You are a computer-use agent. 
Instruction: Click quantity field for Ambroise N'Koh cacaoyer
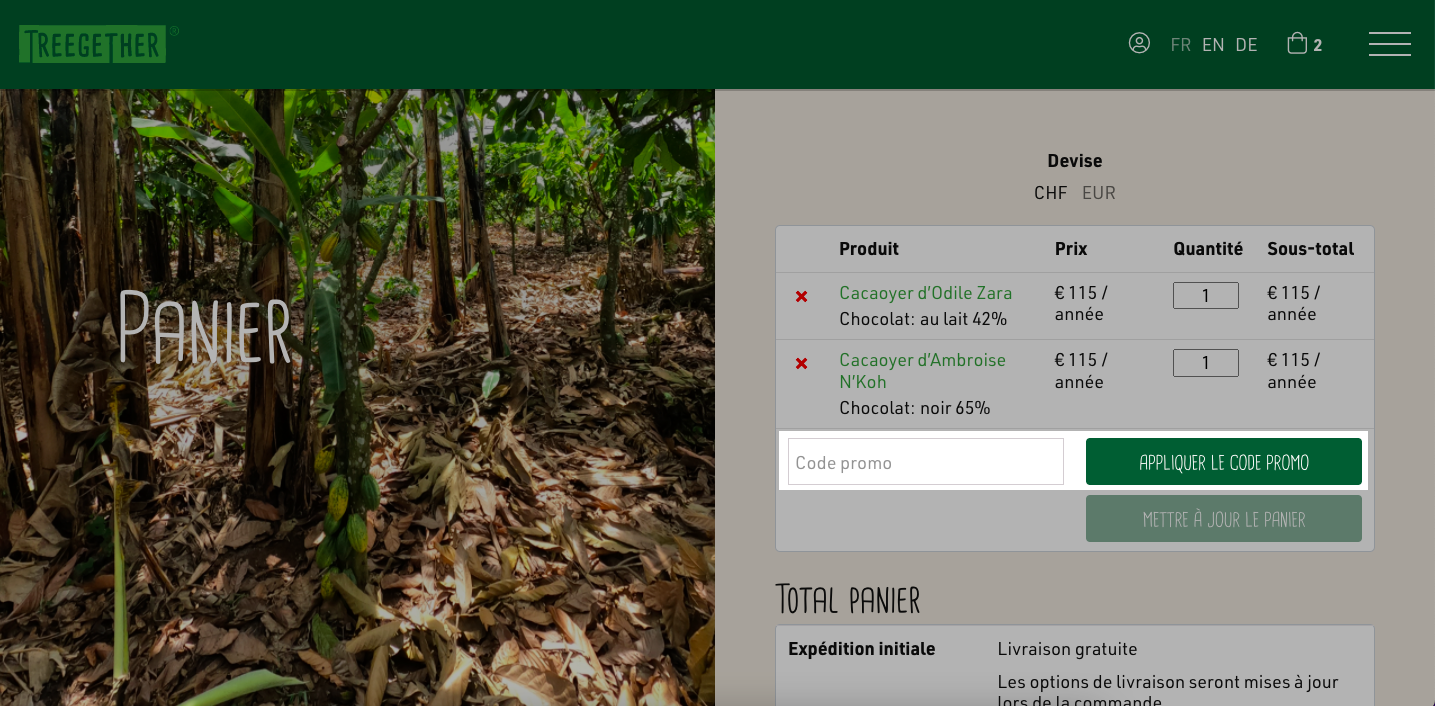pyautogui.click(x=1206, y=363)
